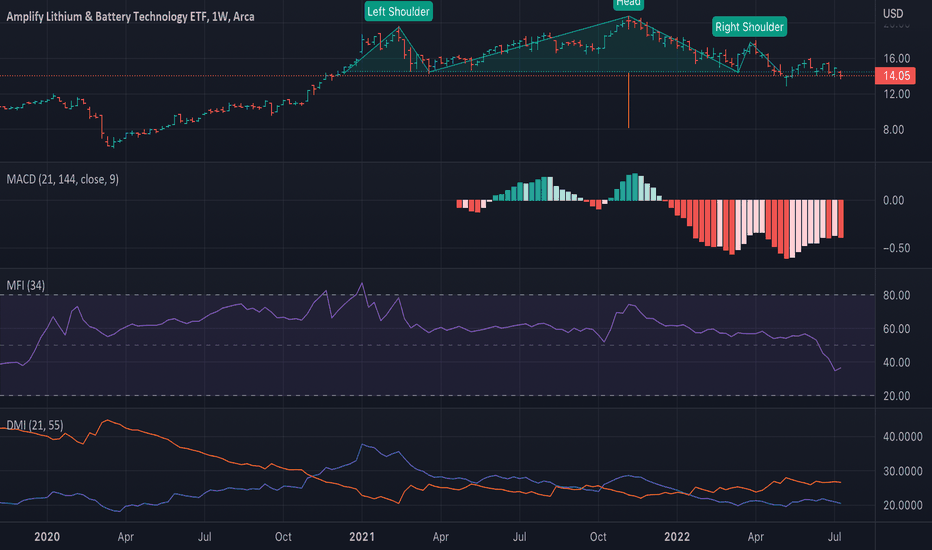Open the MFI (34) indicator legend
This screenshot has height=550, width=932.
(x=26, y=285)
